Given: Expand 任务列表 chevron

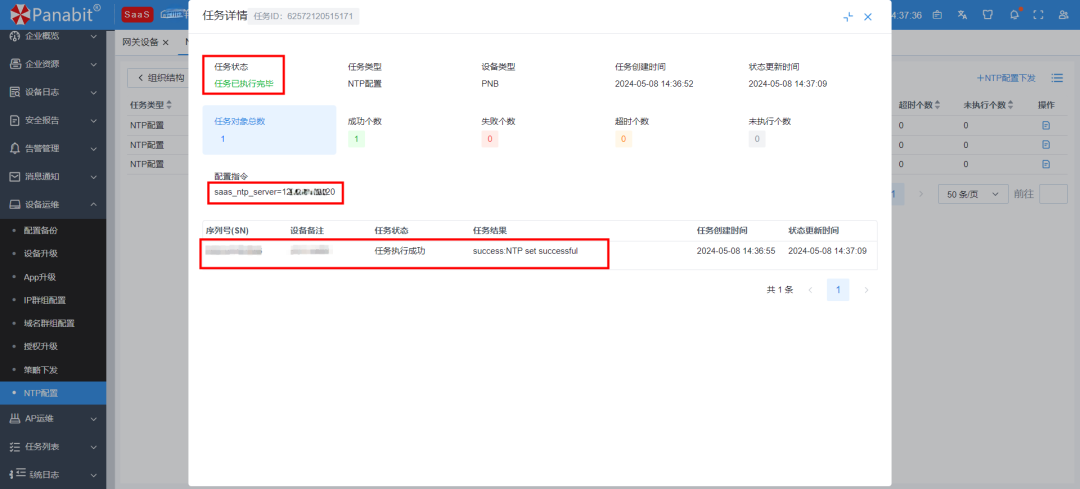Looking at the screenshot, I should pos(94,446).
